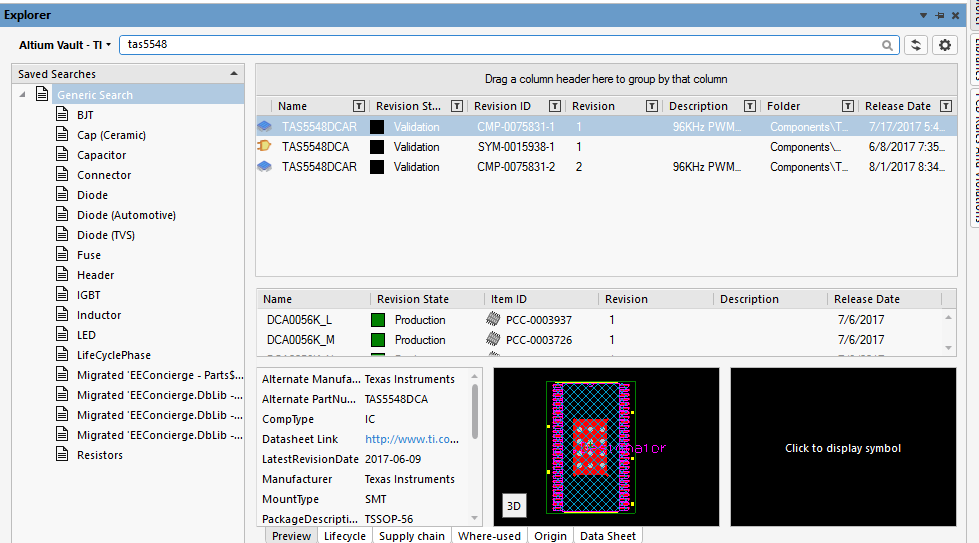Image resolution: width=979 pixels, height=543 pixels.
Task: Switch to the Lifecycle tab
Action: 345,536
